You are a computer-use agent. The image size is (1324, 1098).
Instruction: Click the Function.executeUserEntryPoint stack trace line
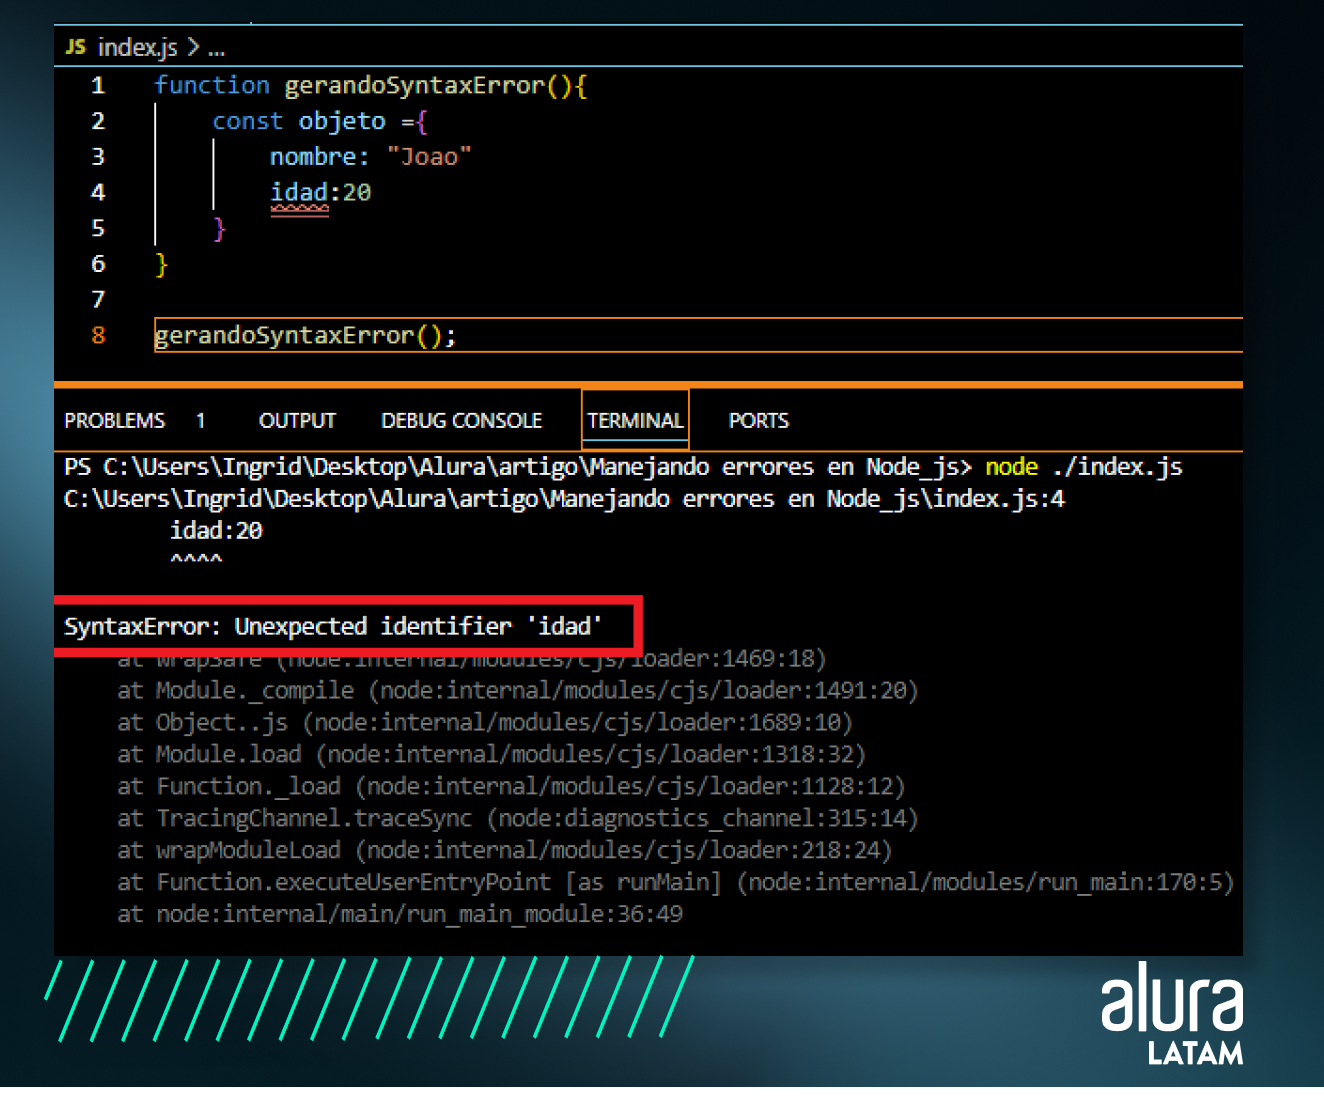pos(675,883)
